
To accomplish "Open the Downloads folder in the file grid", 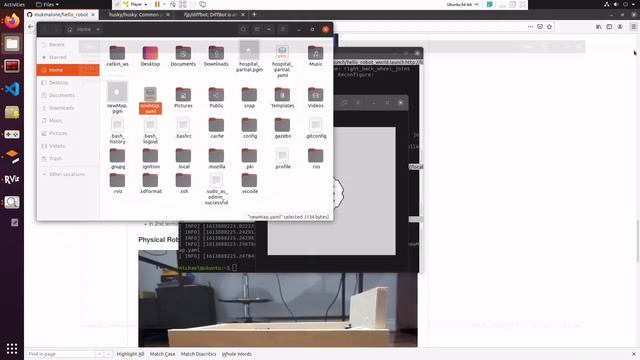I will [216, 56].
